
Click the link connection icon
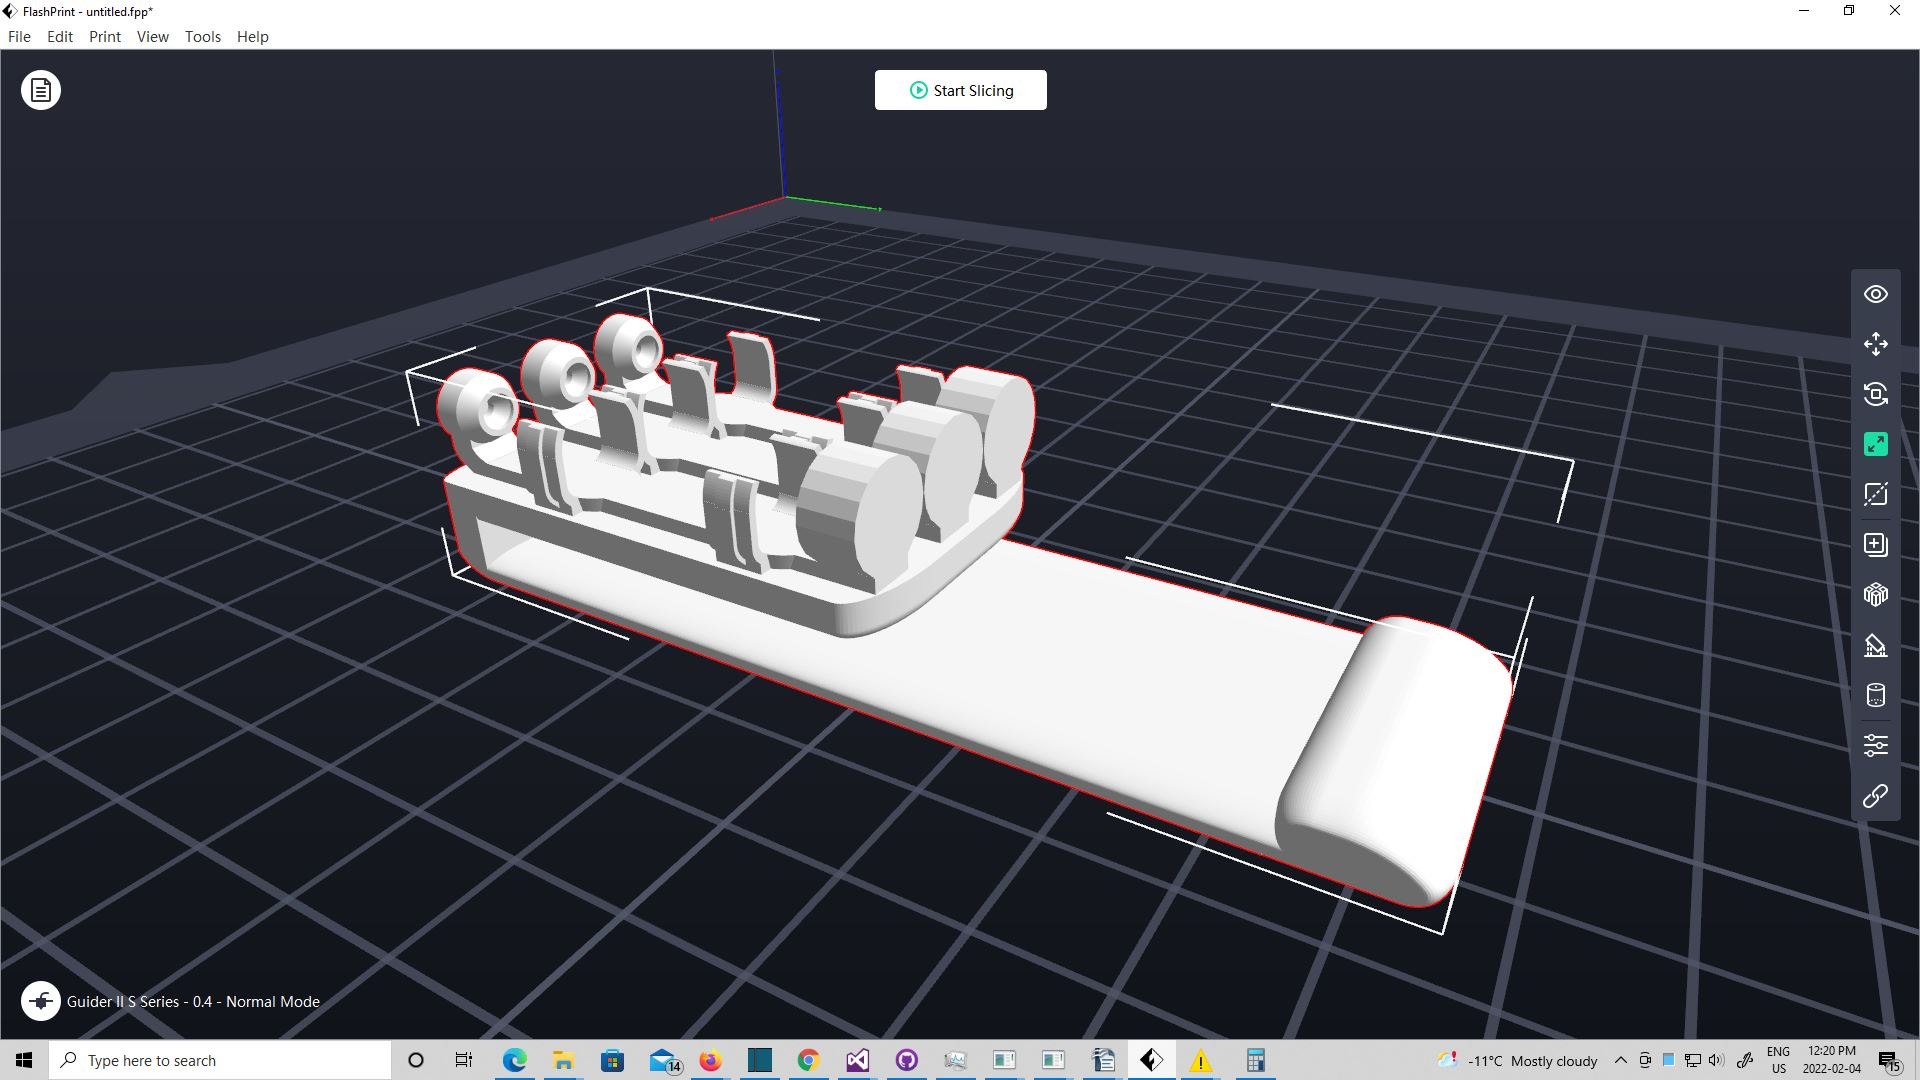[x=1875, y=796]
